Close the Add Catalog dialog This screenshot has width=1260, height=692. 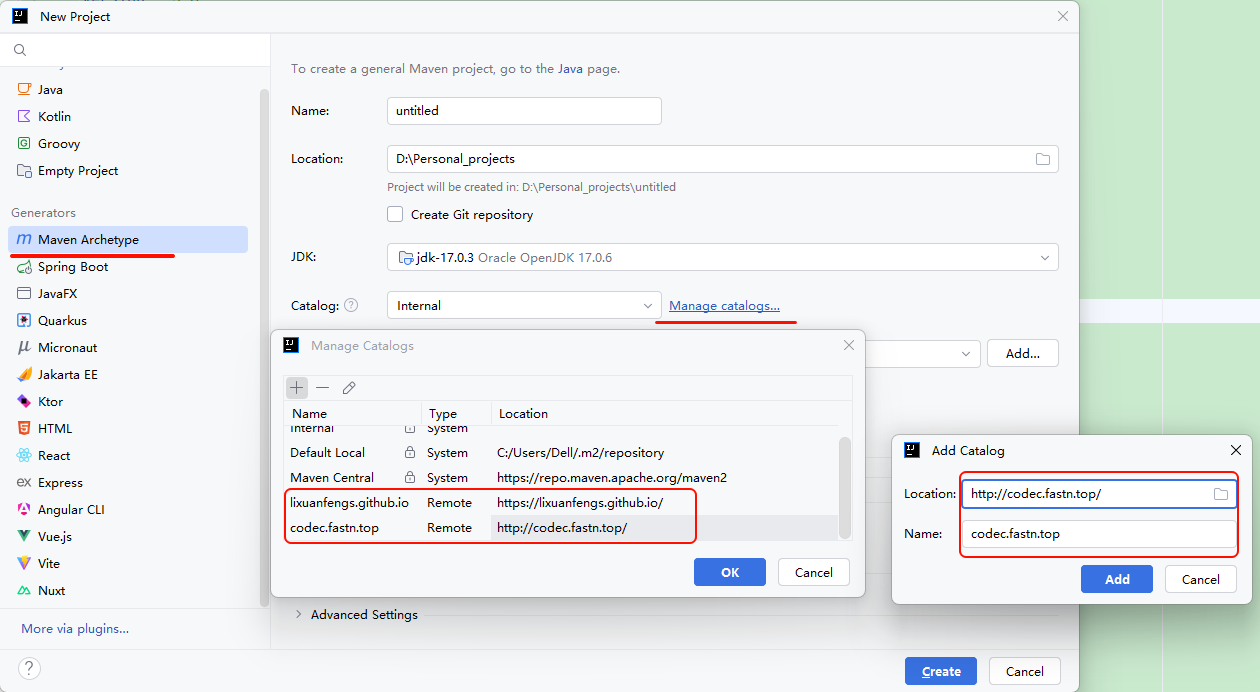1236,450
